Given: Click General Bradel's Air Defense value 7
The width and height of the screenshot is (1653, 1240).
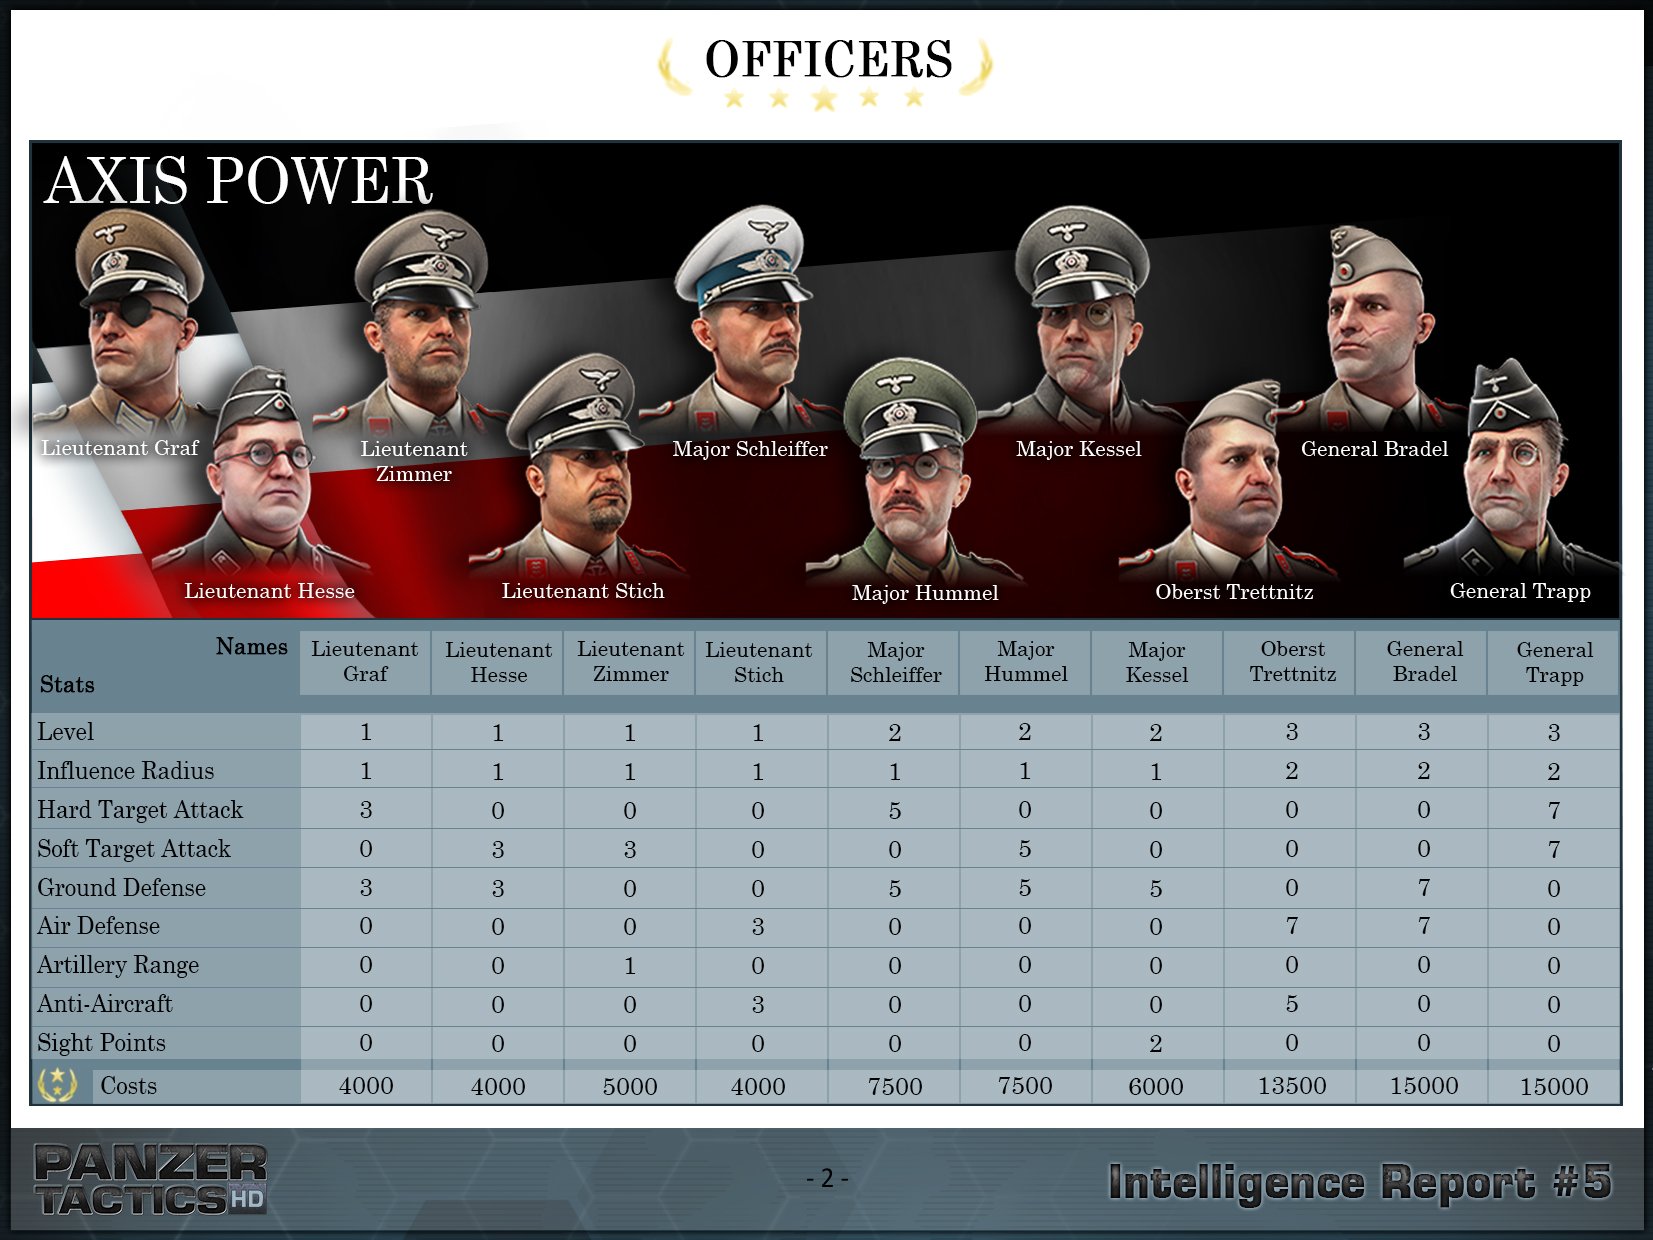Looking at the screenshot, I should tap(1424, 926).
